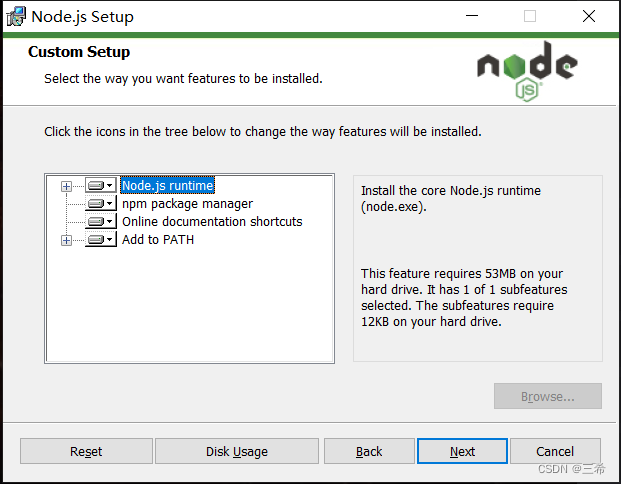Close the Node.js Setup window
This screenshot has width=621, height=484.
click(589, 16)
